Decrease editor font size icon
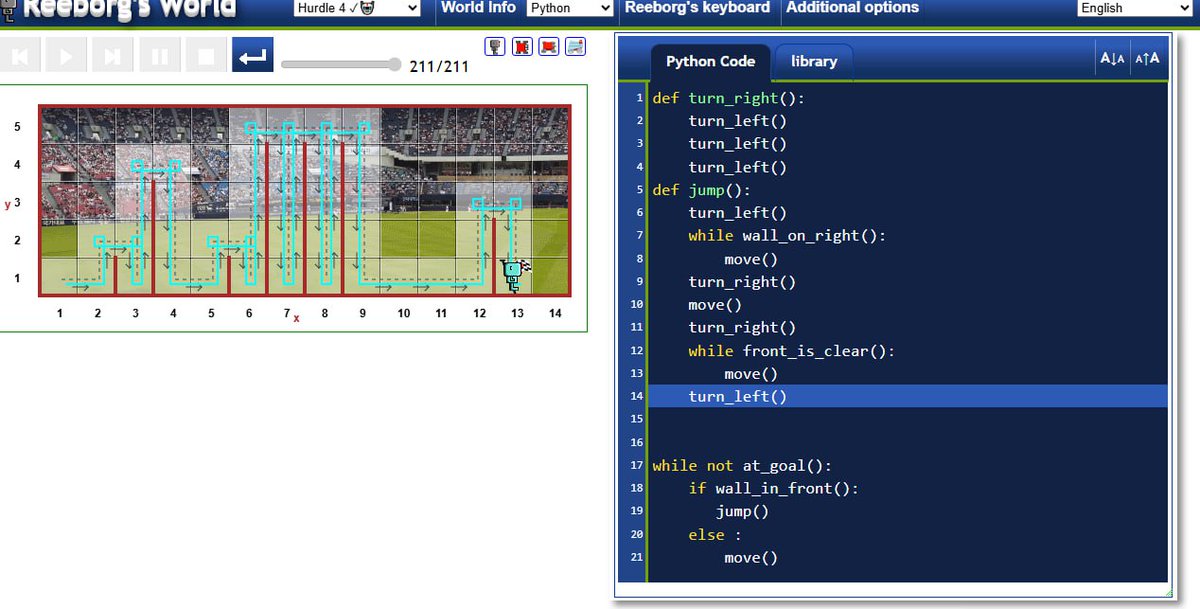 (x=1112, y=58)
